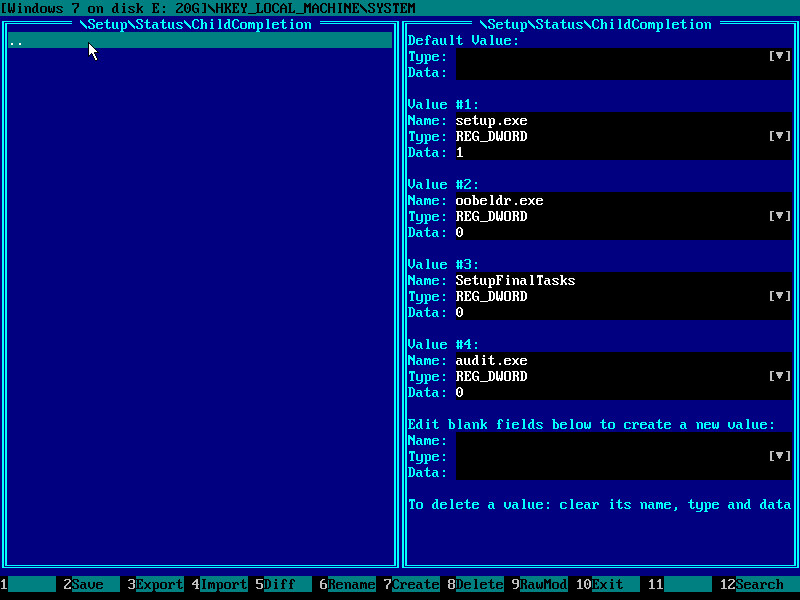
Task: Click the blank Data field for new value
Action: click(x=623, y=472)
